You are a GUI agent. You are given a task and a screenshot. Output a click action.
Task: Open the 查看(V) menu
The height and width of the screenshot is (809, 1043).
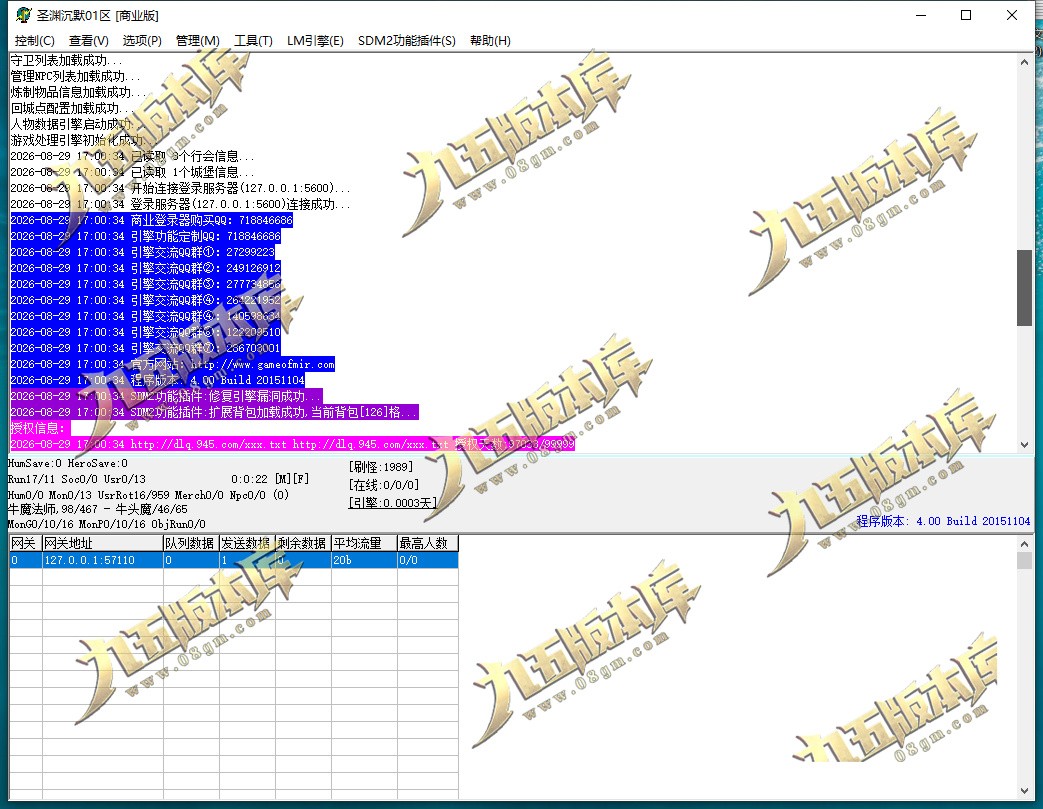(88, 41)
